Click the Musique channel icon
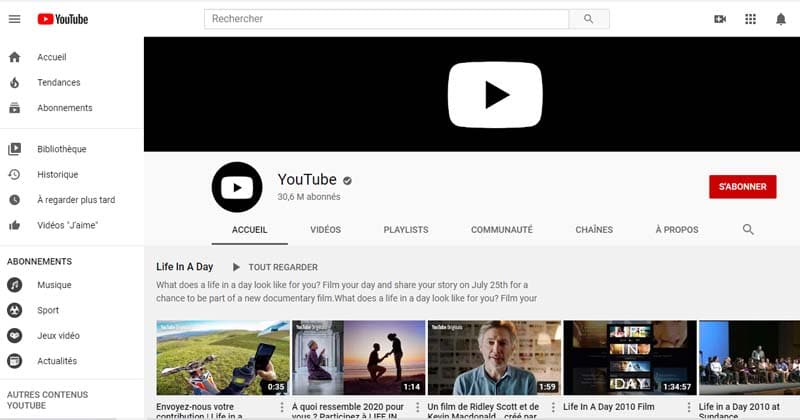Screen dimensions: 800x420 (x=15, y=285)
